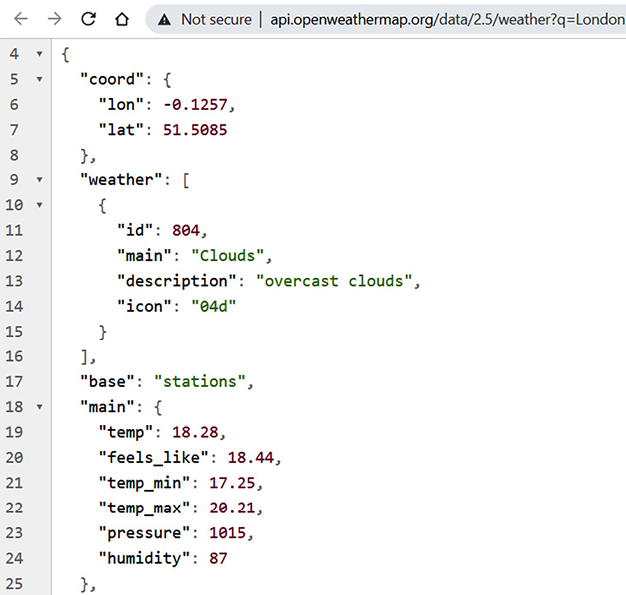Open site info via Not secure label

pyautogui.click(x=216, y=19)
